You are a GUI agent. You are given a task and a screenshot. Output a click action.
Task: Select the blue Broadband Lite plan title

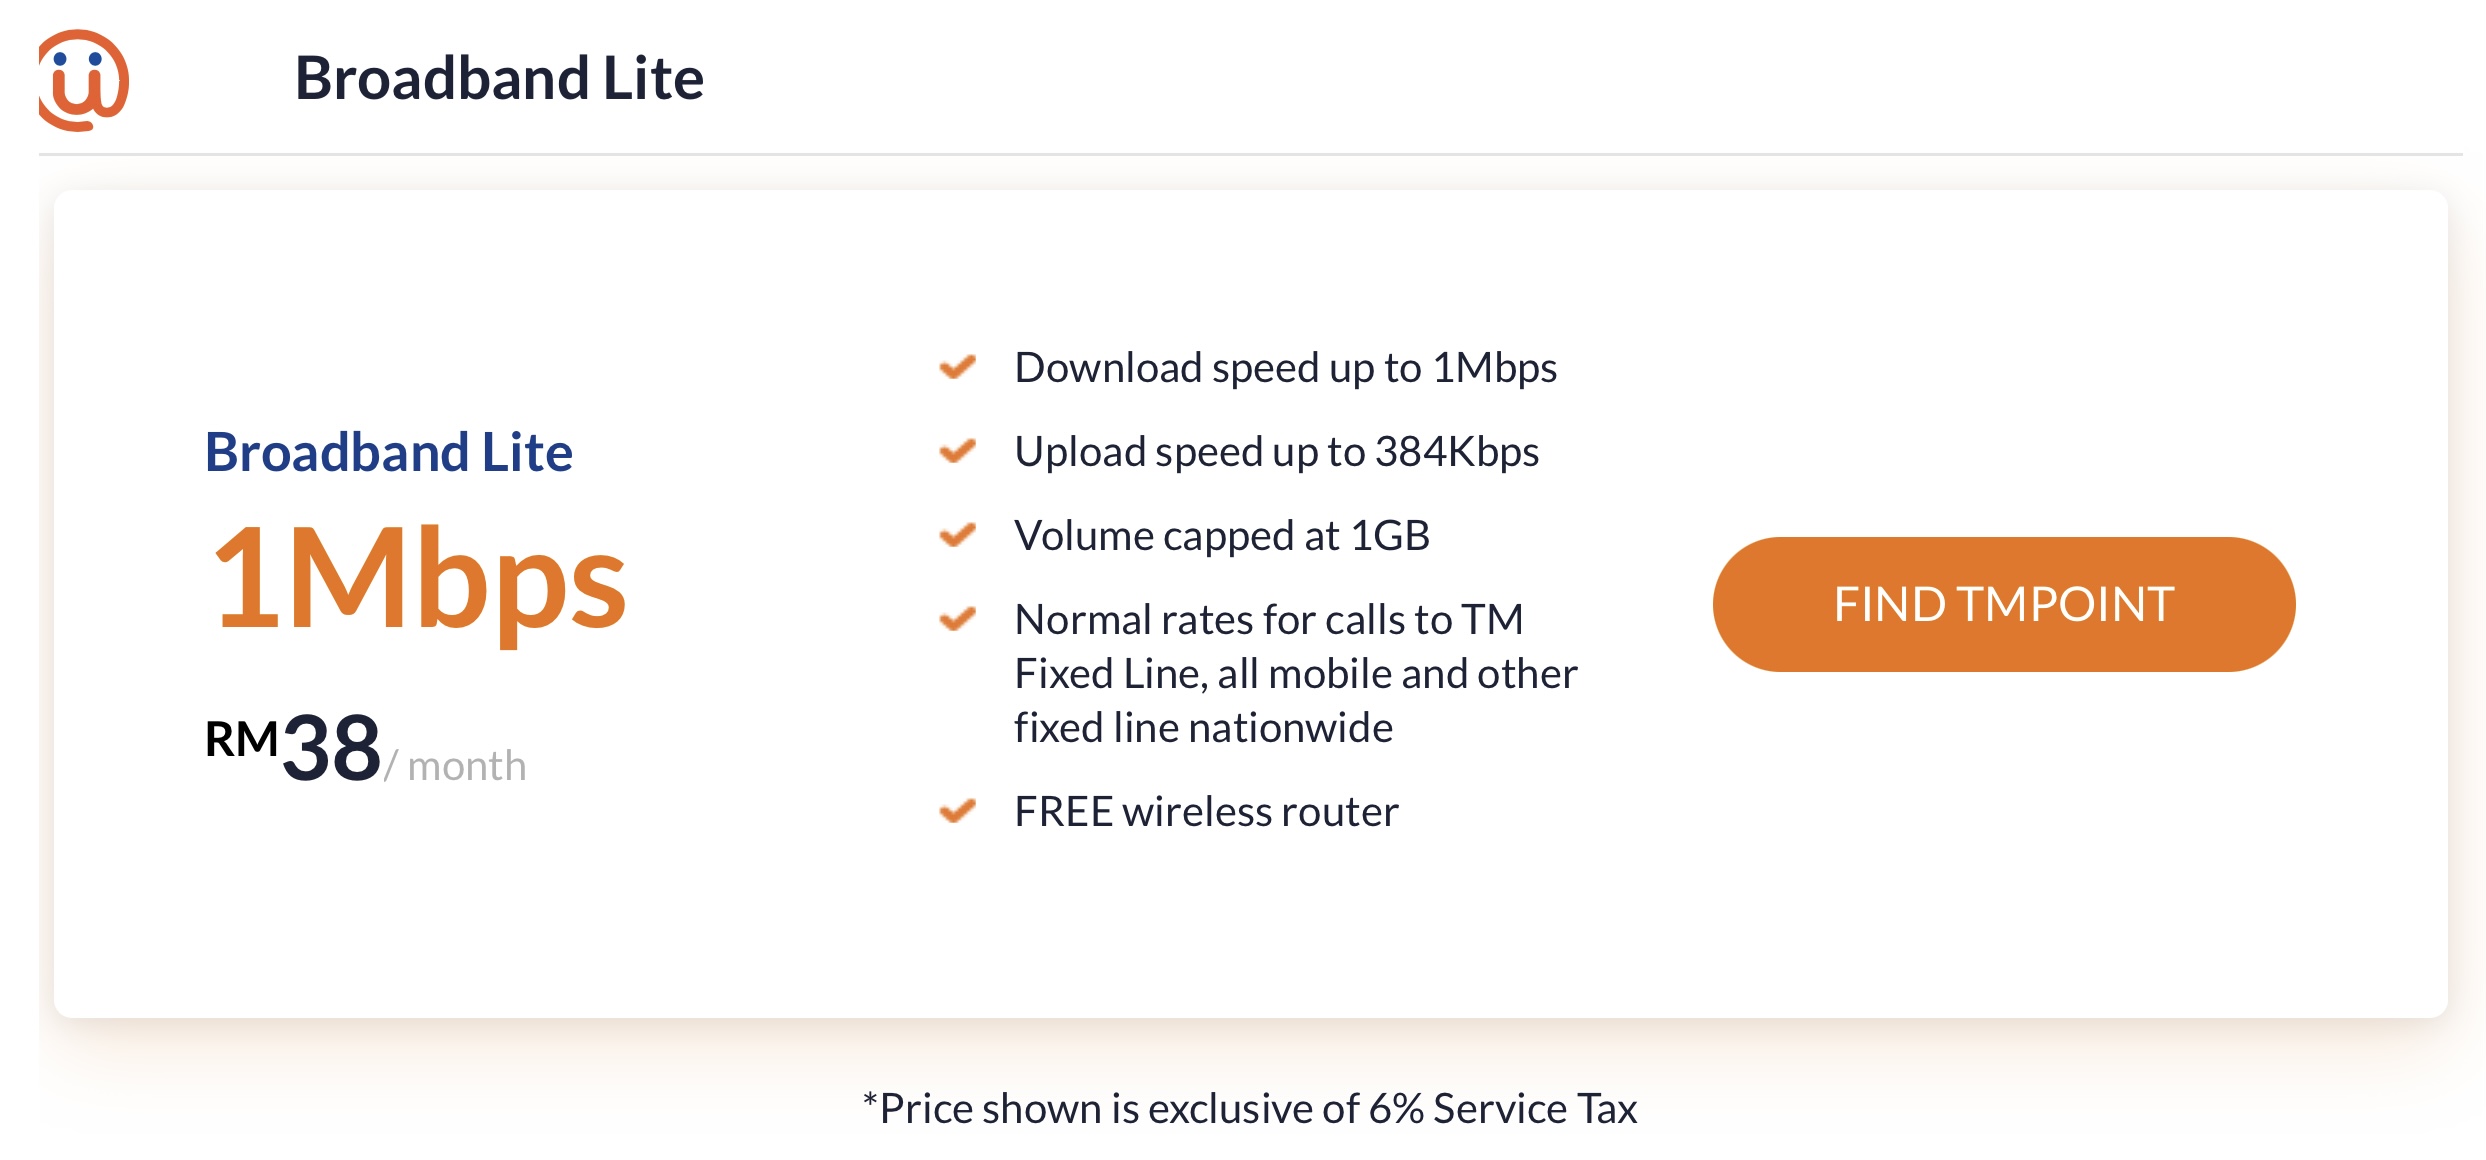pos(389,452)
